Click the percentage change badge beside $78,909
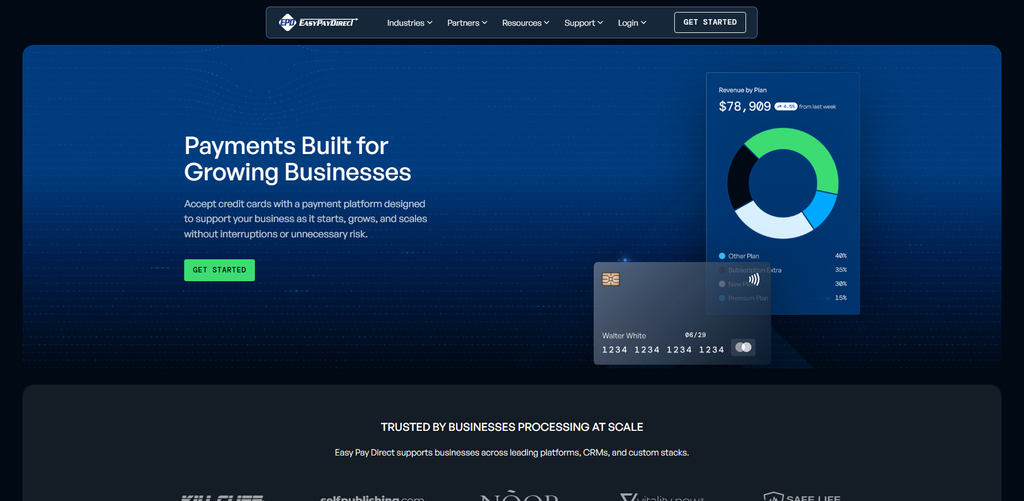This screenshot has height=501, width=1024. [x=786, y=106]
